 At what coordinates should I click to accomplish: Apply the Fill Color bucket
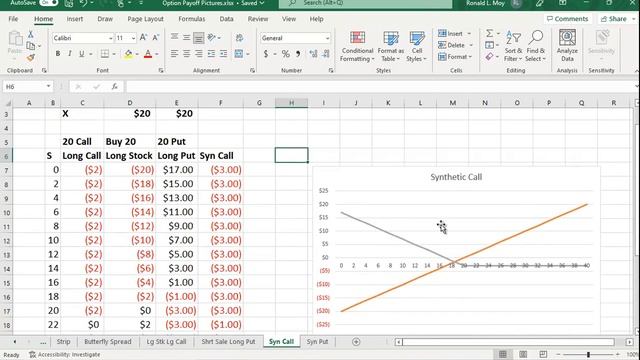coord(128,54)
